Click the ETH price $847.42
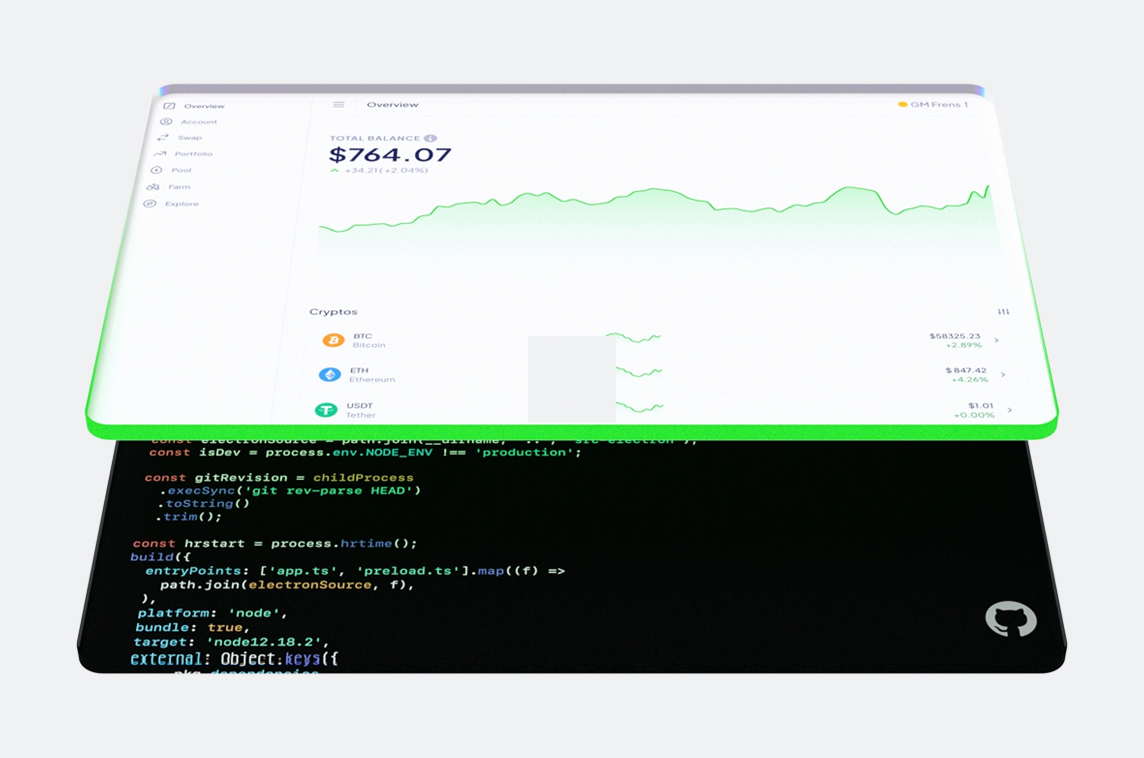The image size is (1144, 758). (x=966, y=371)
